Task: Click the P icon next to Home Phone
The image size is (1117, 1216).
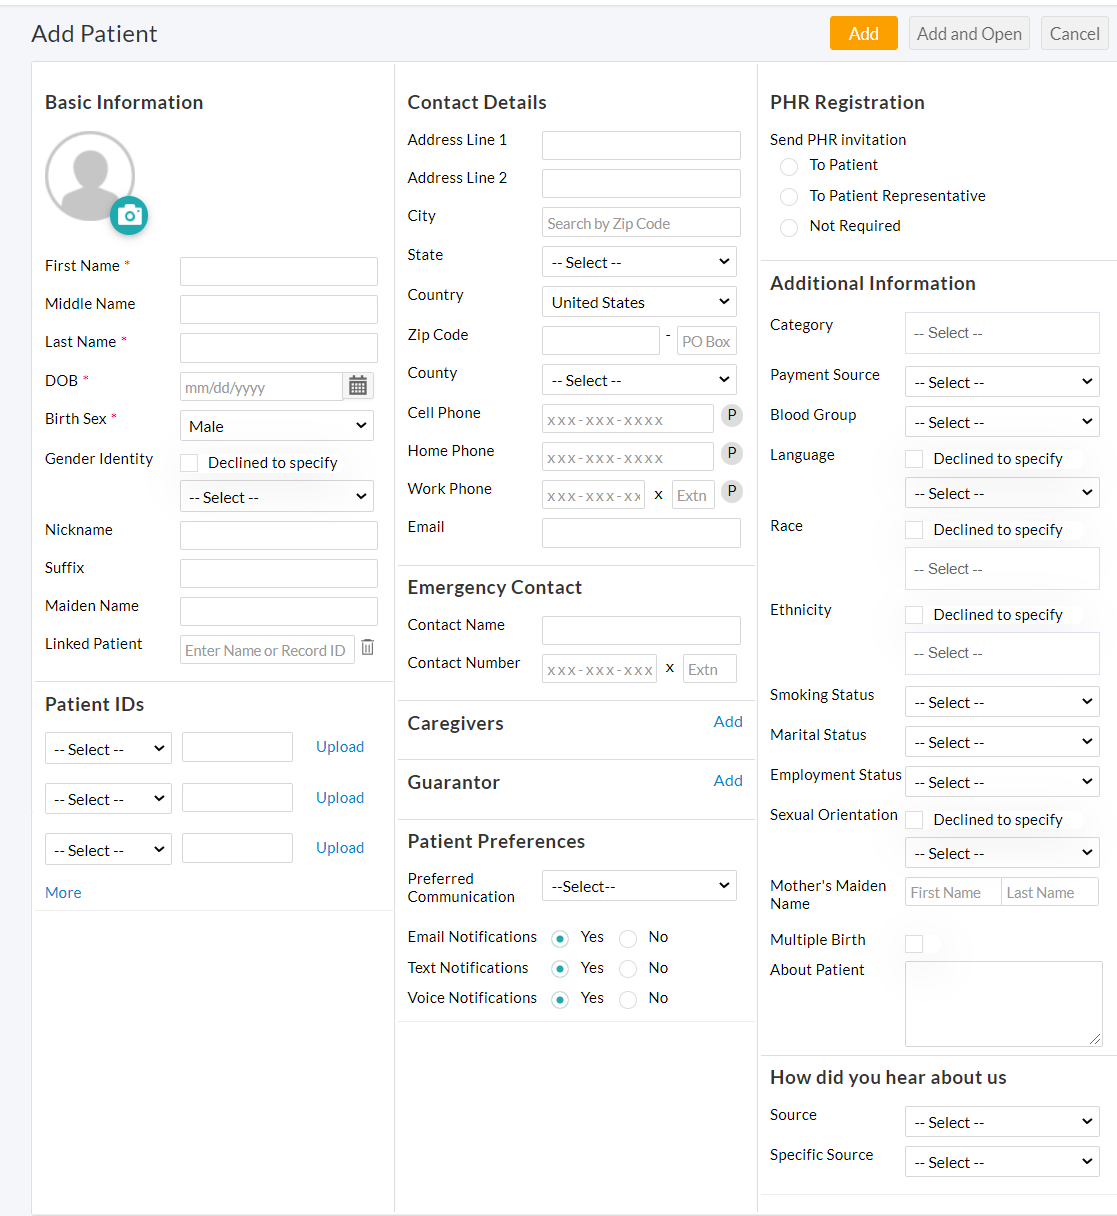Action: tap(732, 453)
